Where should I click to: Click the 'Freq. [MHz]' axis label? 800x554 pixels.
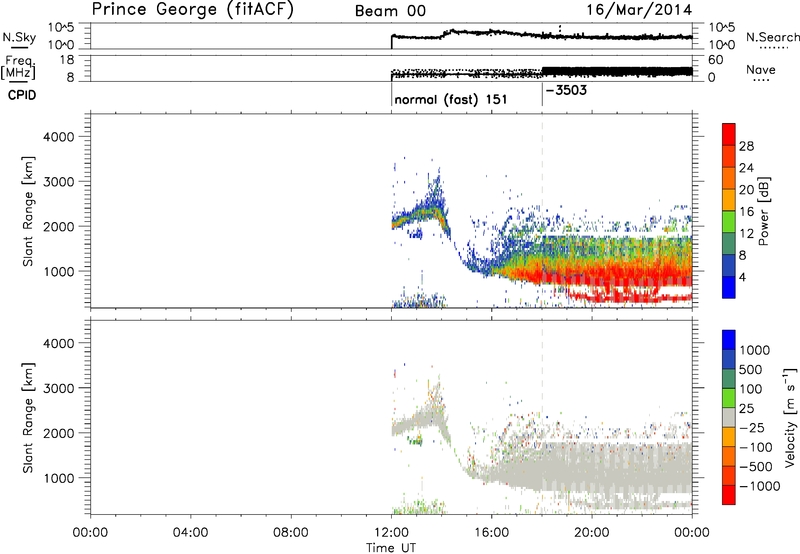19,68
